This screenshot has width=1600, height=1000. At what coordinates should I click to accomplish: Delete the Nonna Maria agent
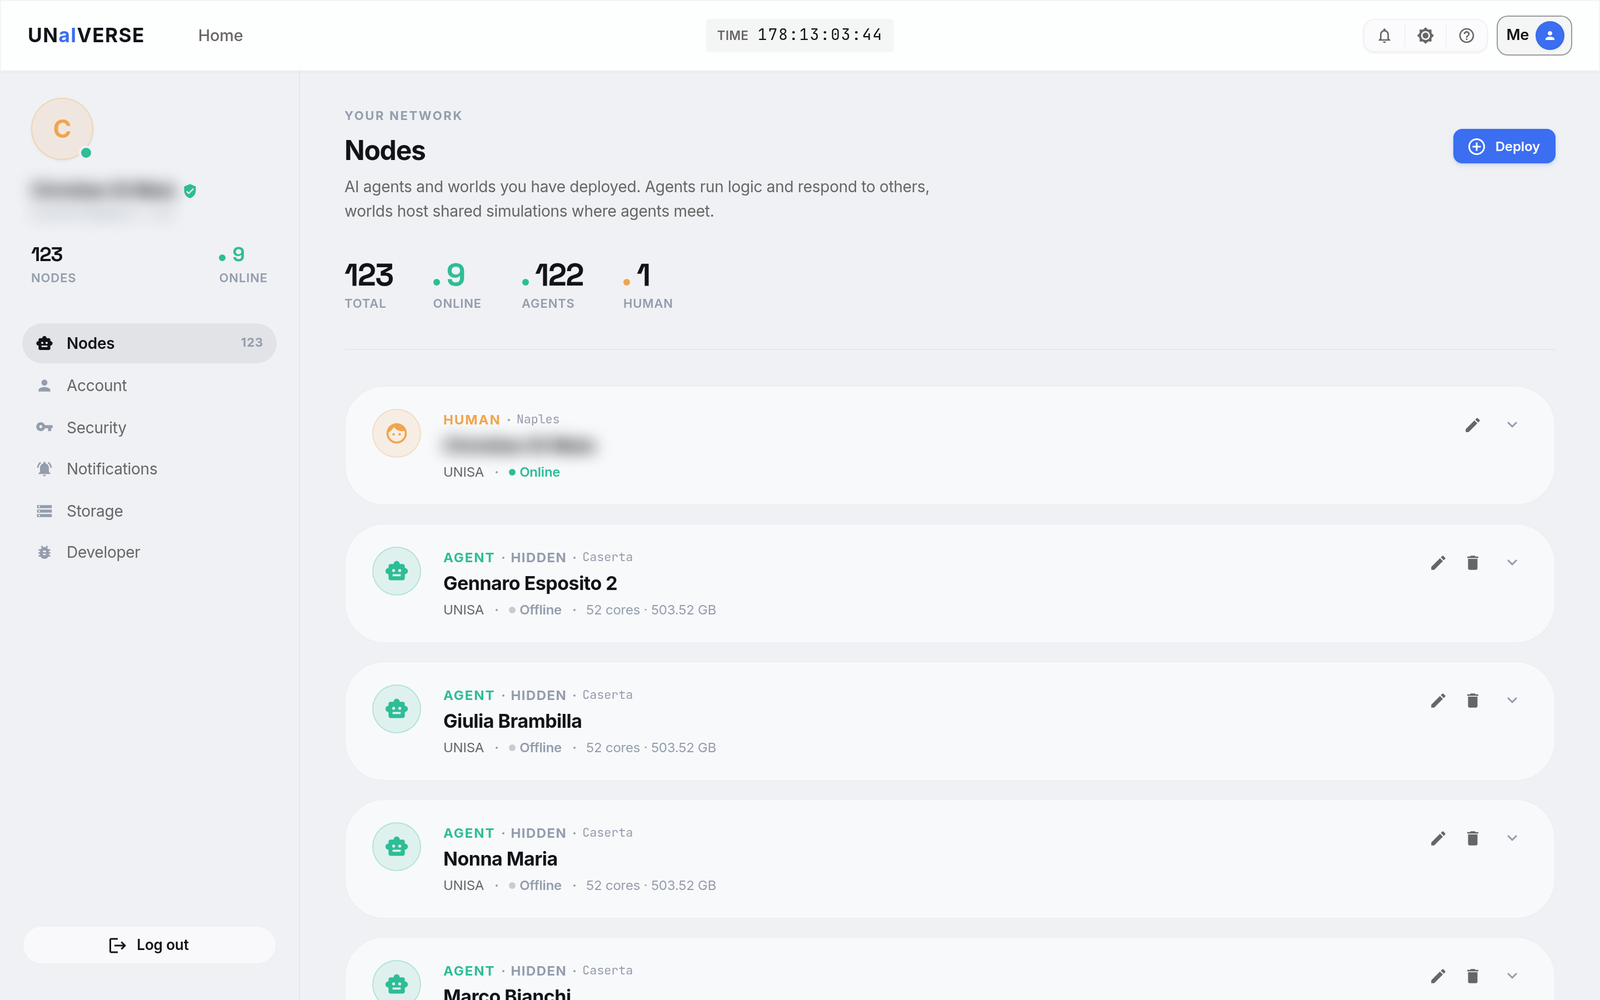[1472, 839]
